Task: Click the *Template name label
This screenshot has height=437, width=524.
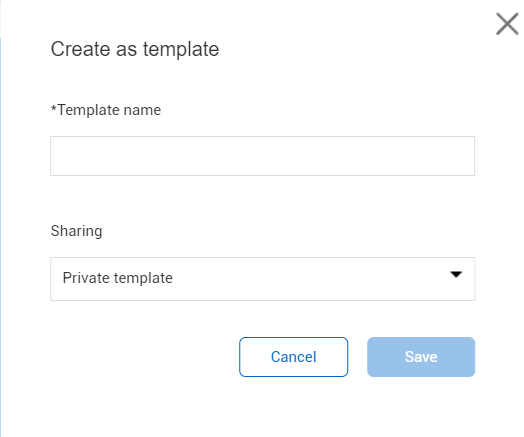Action: pyautogui.click(x=106, y=110)
